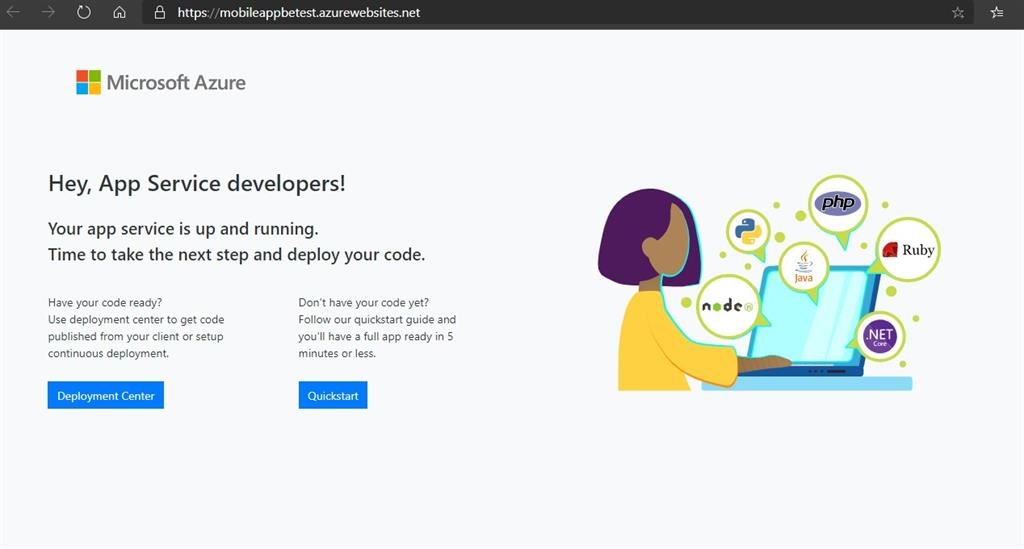Image resolution: width=1024 pixels, height=549 pixels.
Task: Click 'minutes or less.' text line
Action: point(337,353)
